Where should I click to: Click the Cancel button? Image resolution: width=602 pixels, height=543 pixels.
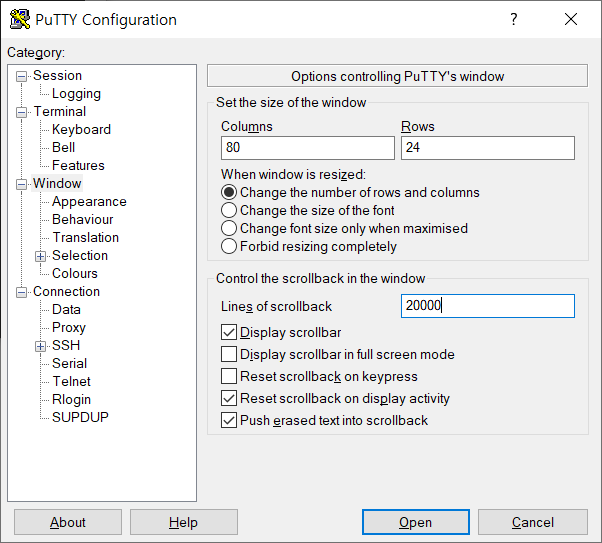pos(533,522)
